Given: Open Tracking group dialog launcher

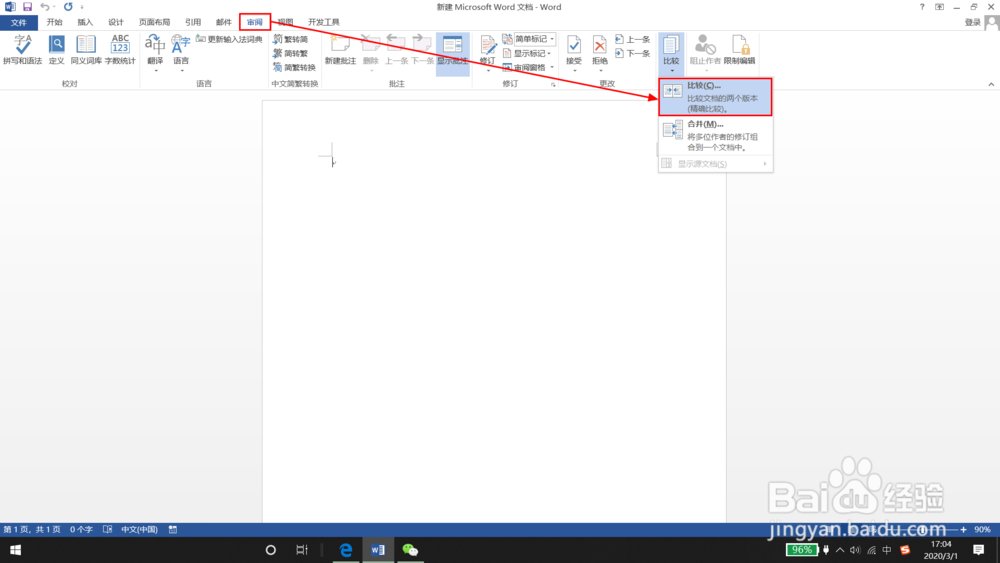Looking at the screenshot, I should tap(553, 84).
